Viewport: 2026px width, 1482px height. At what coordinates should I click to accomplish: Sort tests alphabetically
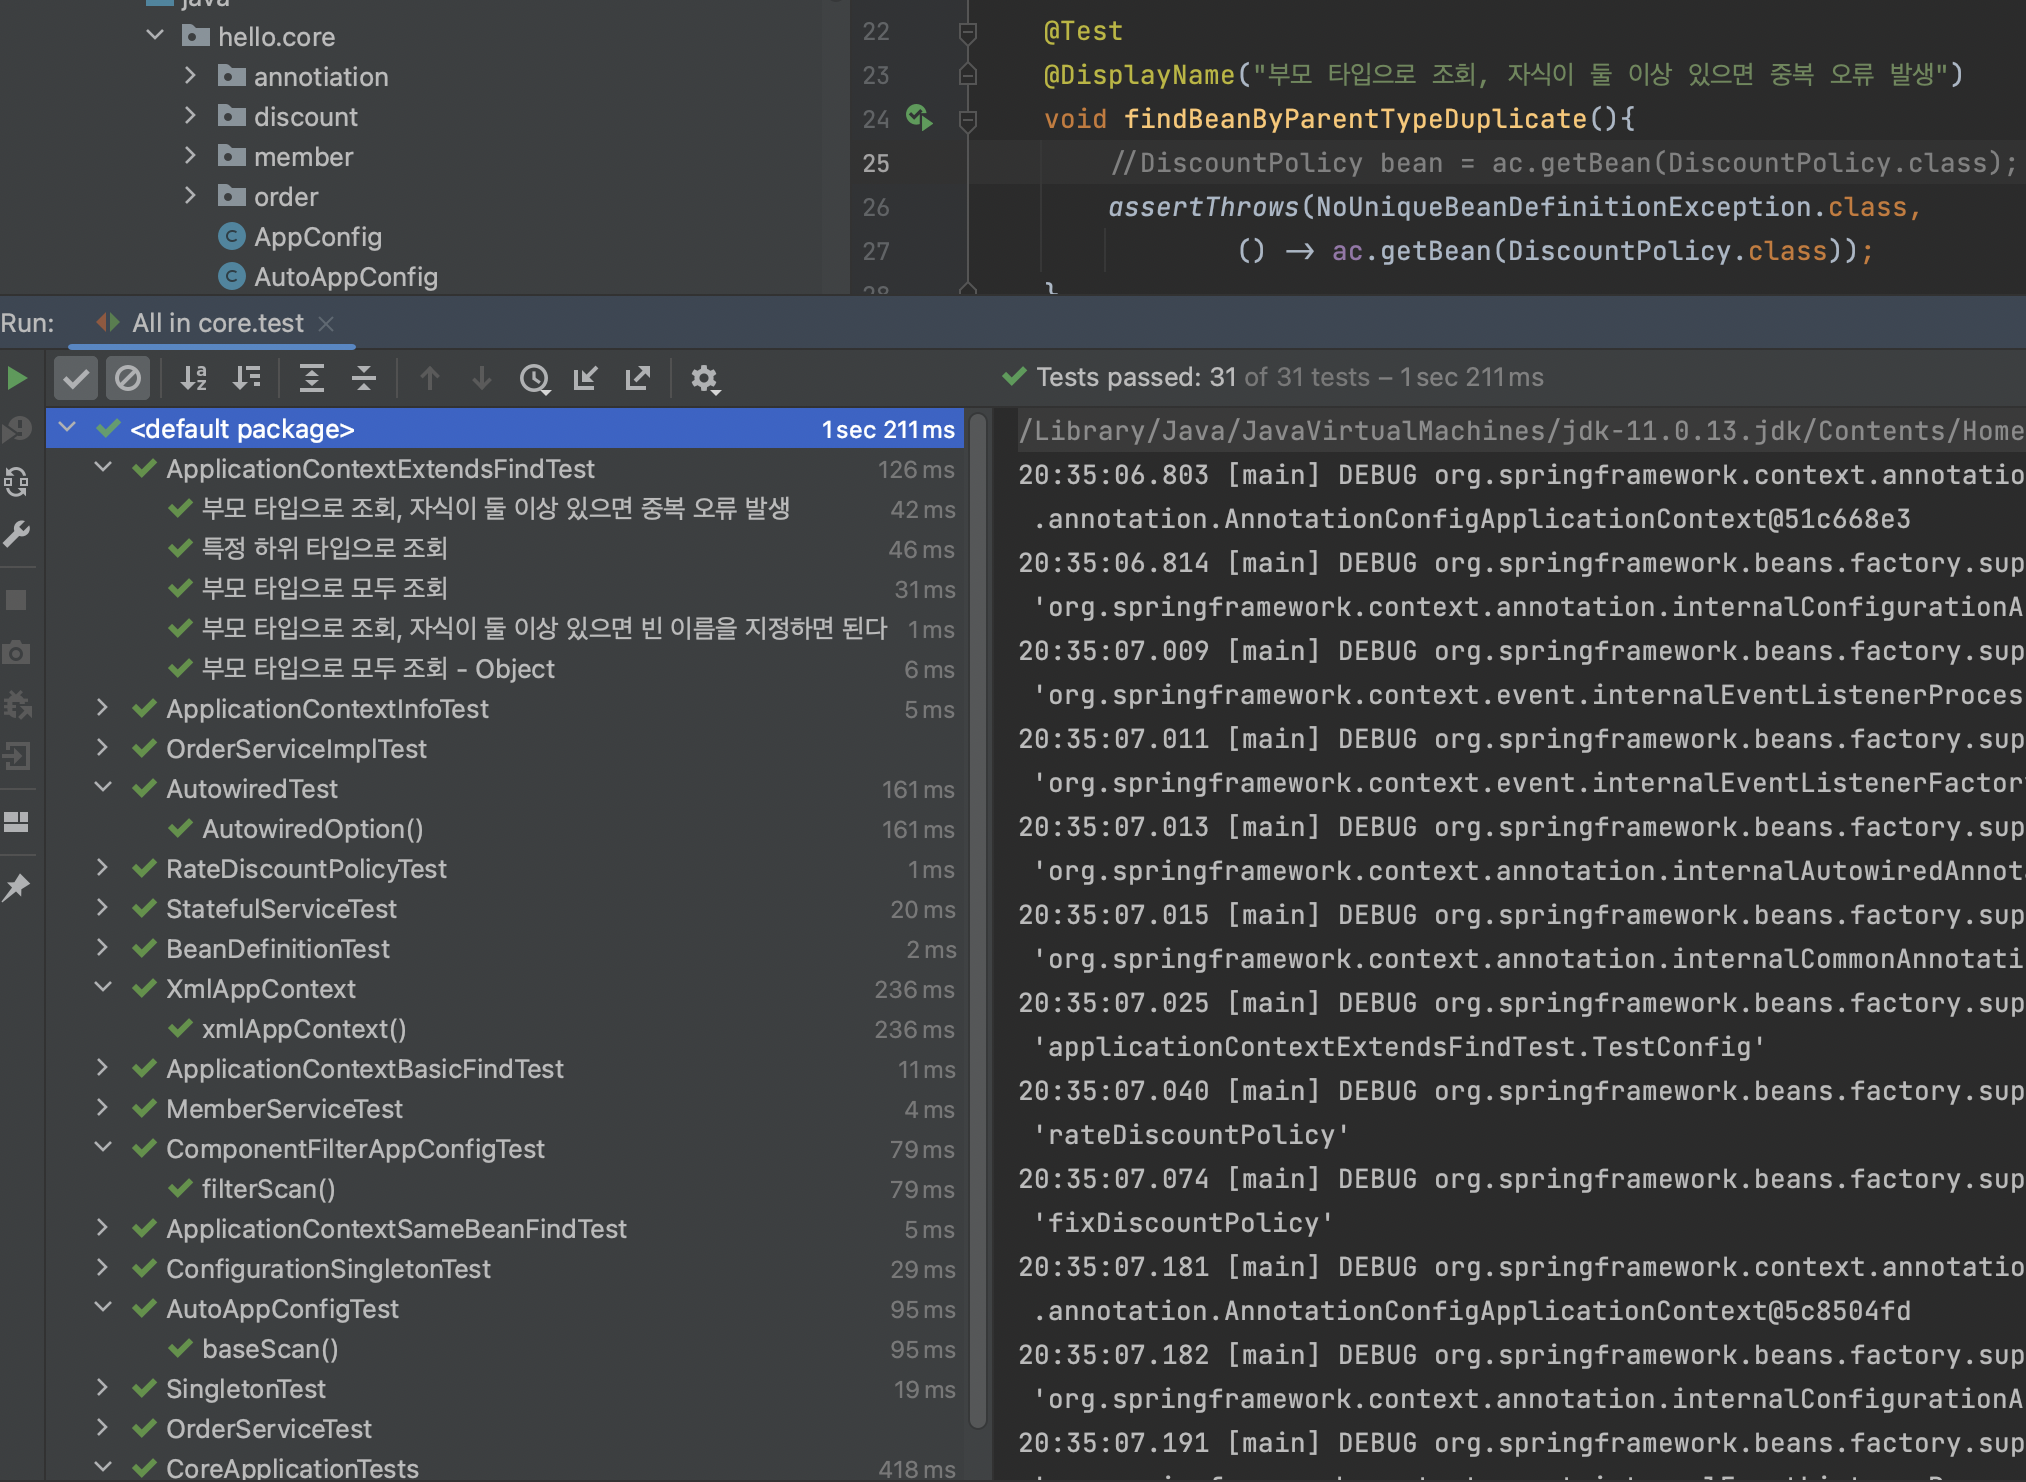(x=193, y=378)
